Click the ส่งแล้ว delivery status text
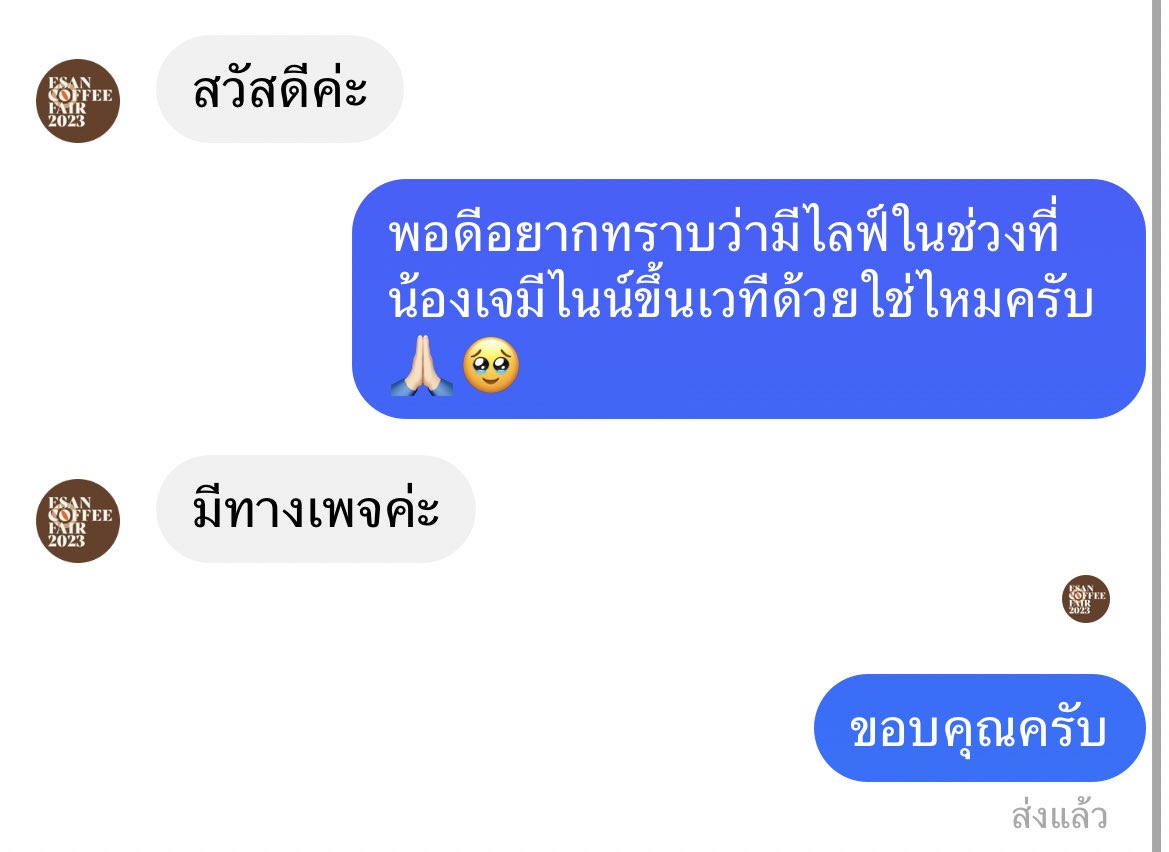1169x852 pixels. point(1059,815)
